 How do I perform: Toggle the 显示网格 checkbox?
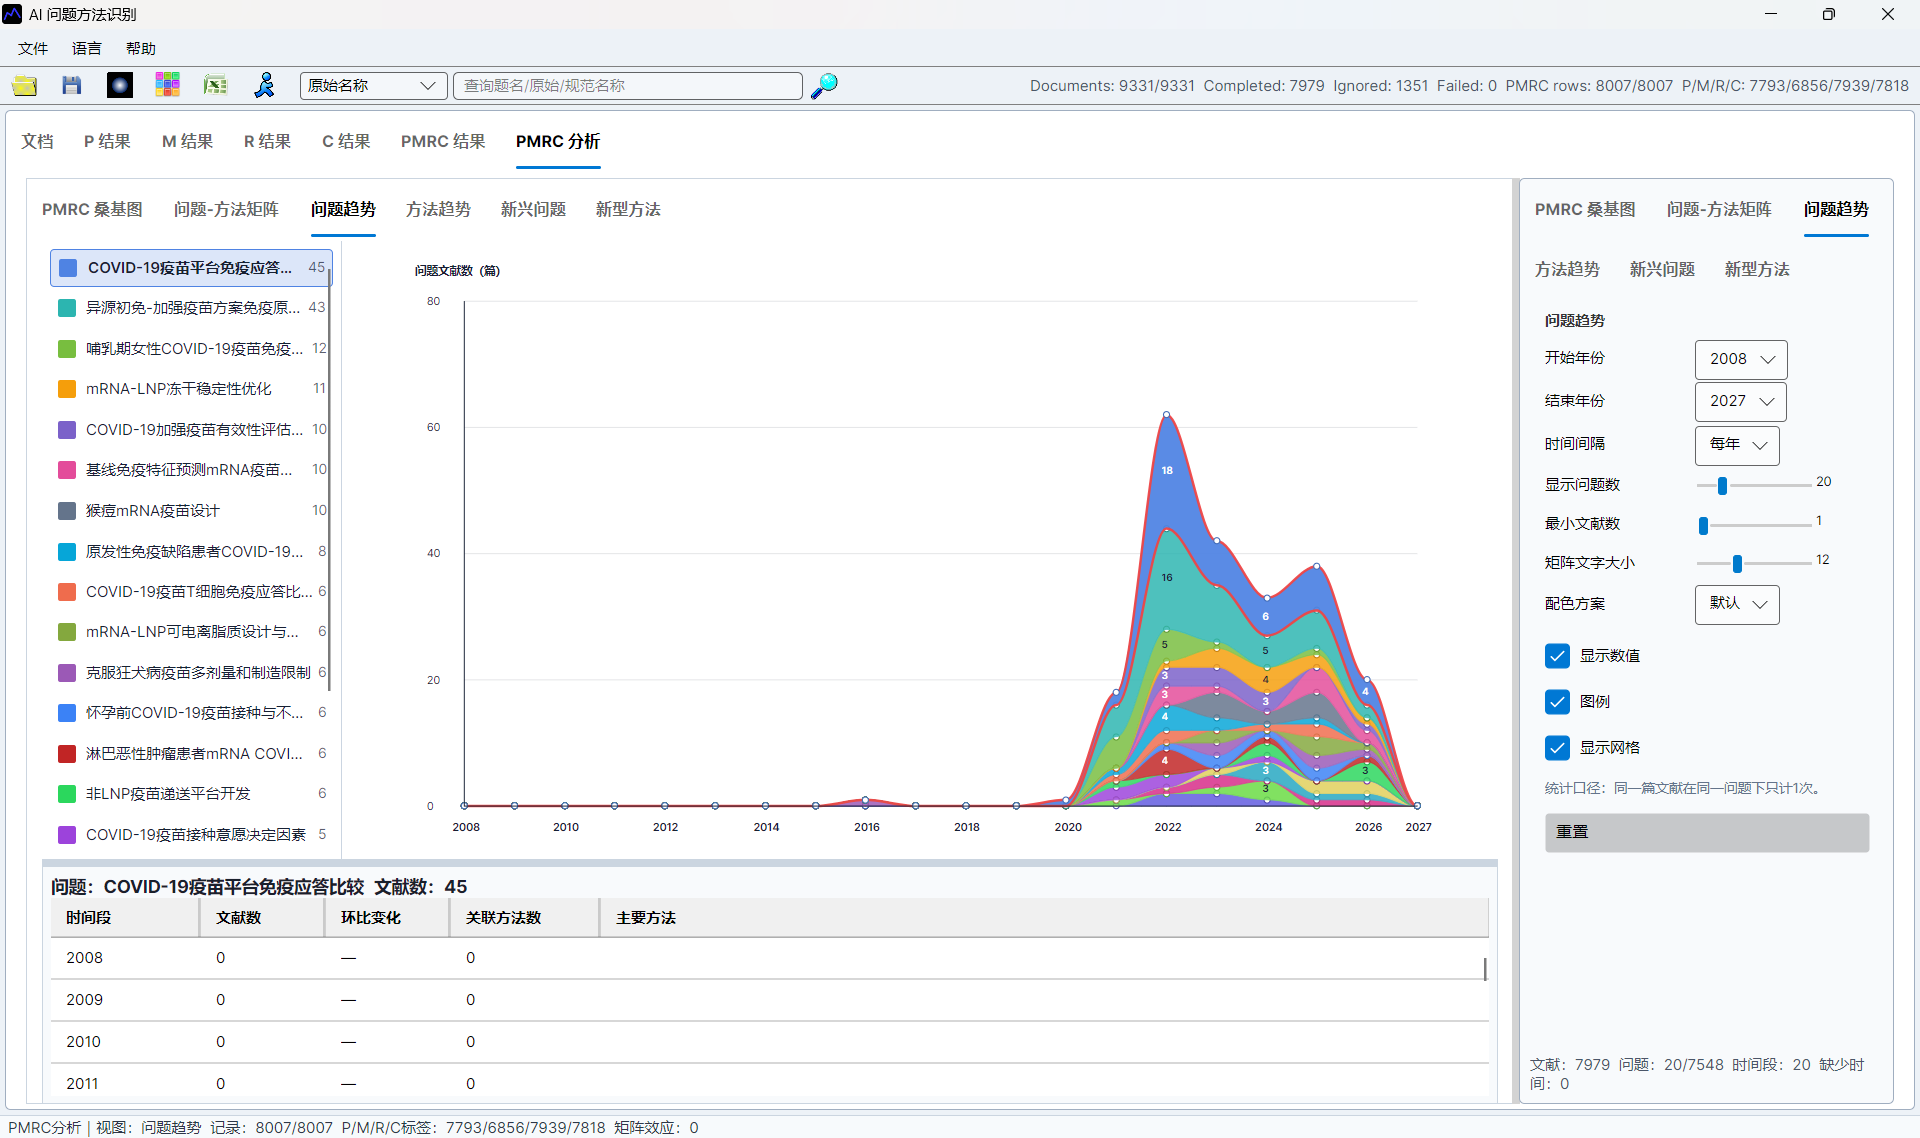[x=1557, y=748]
